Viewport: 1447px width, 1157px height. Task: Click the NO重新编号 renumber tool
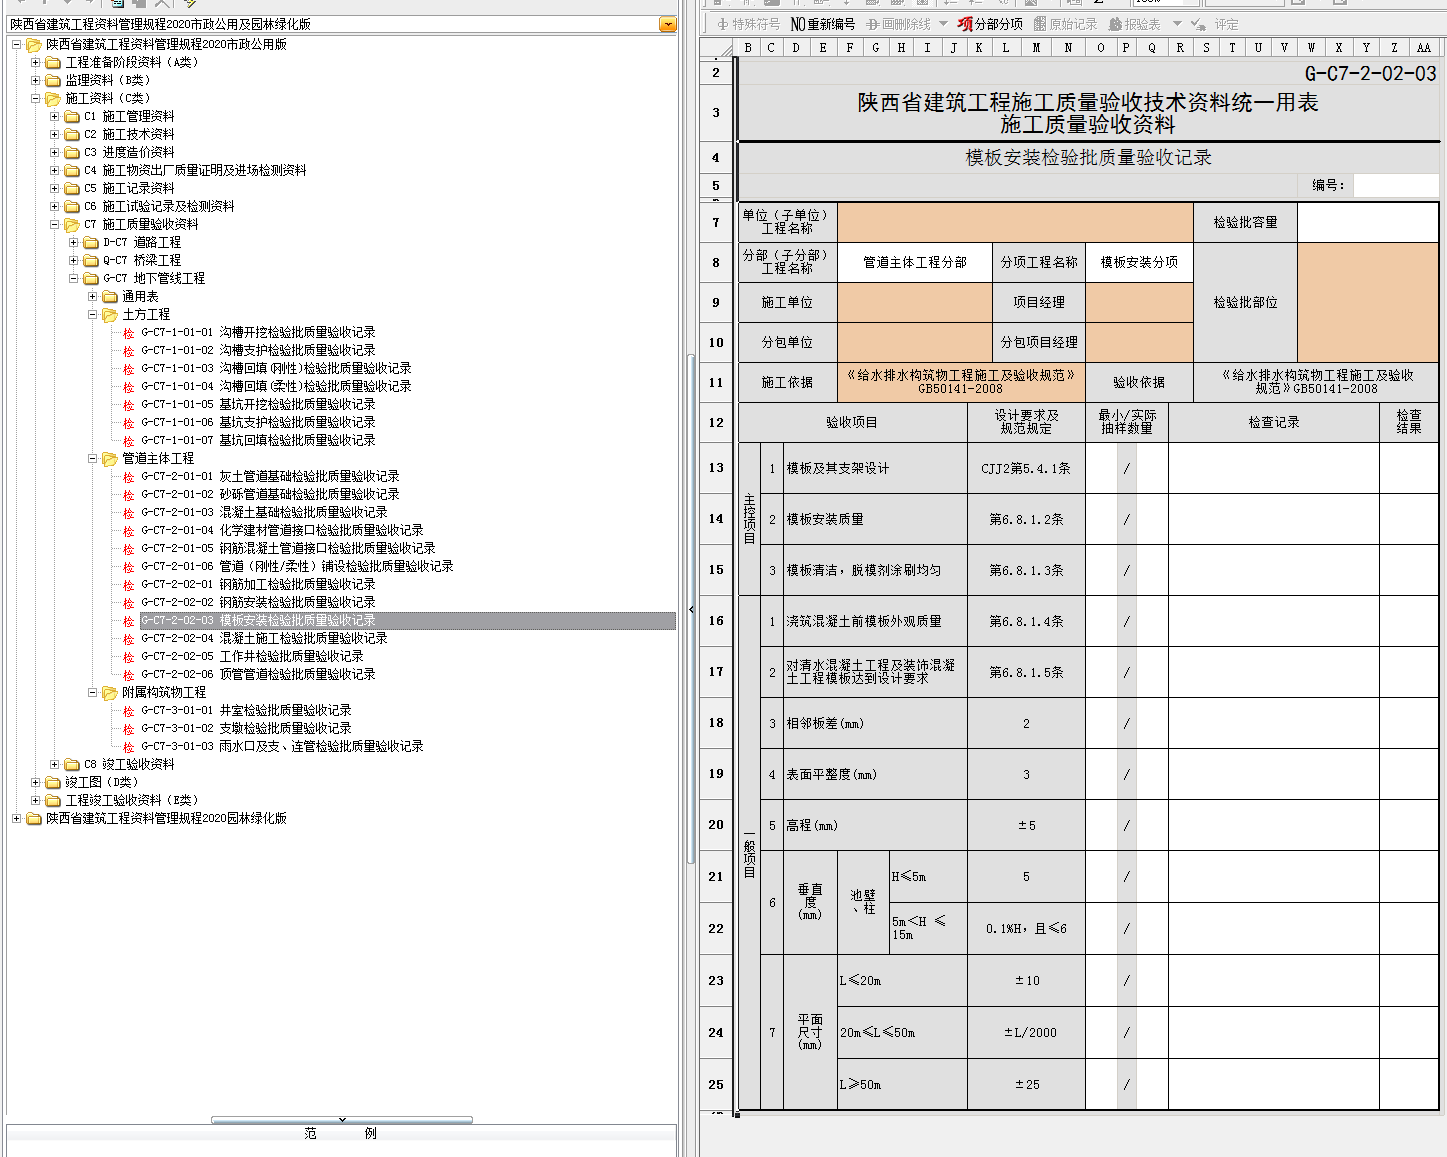coord(822,24)
